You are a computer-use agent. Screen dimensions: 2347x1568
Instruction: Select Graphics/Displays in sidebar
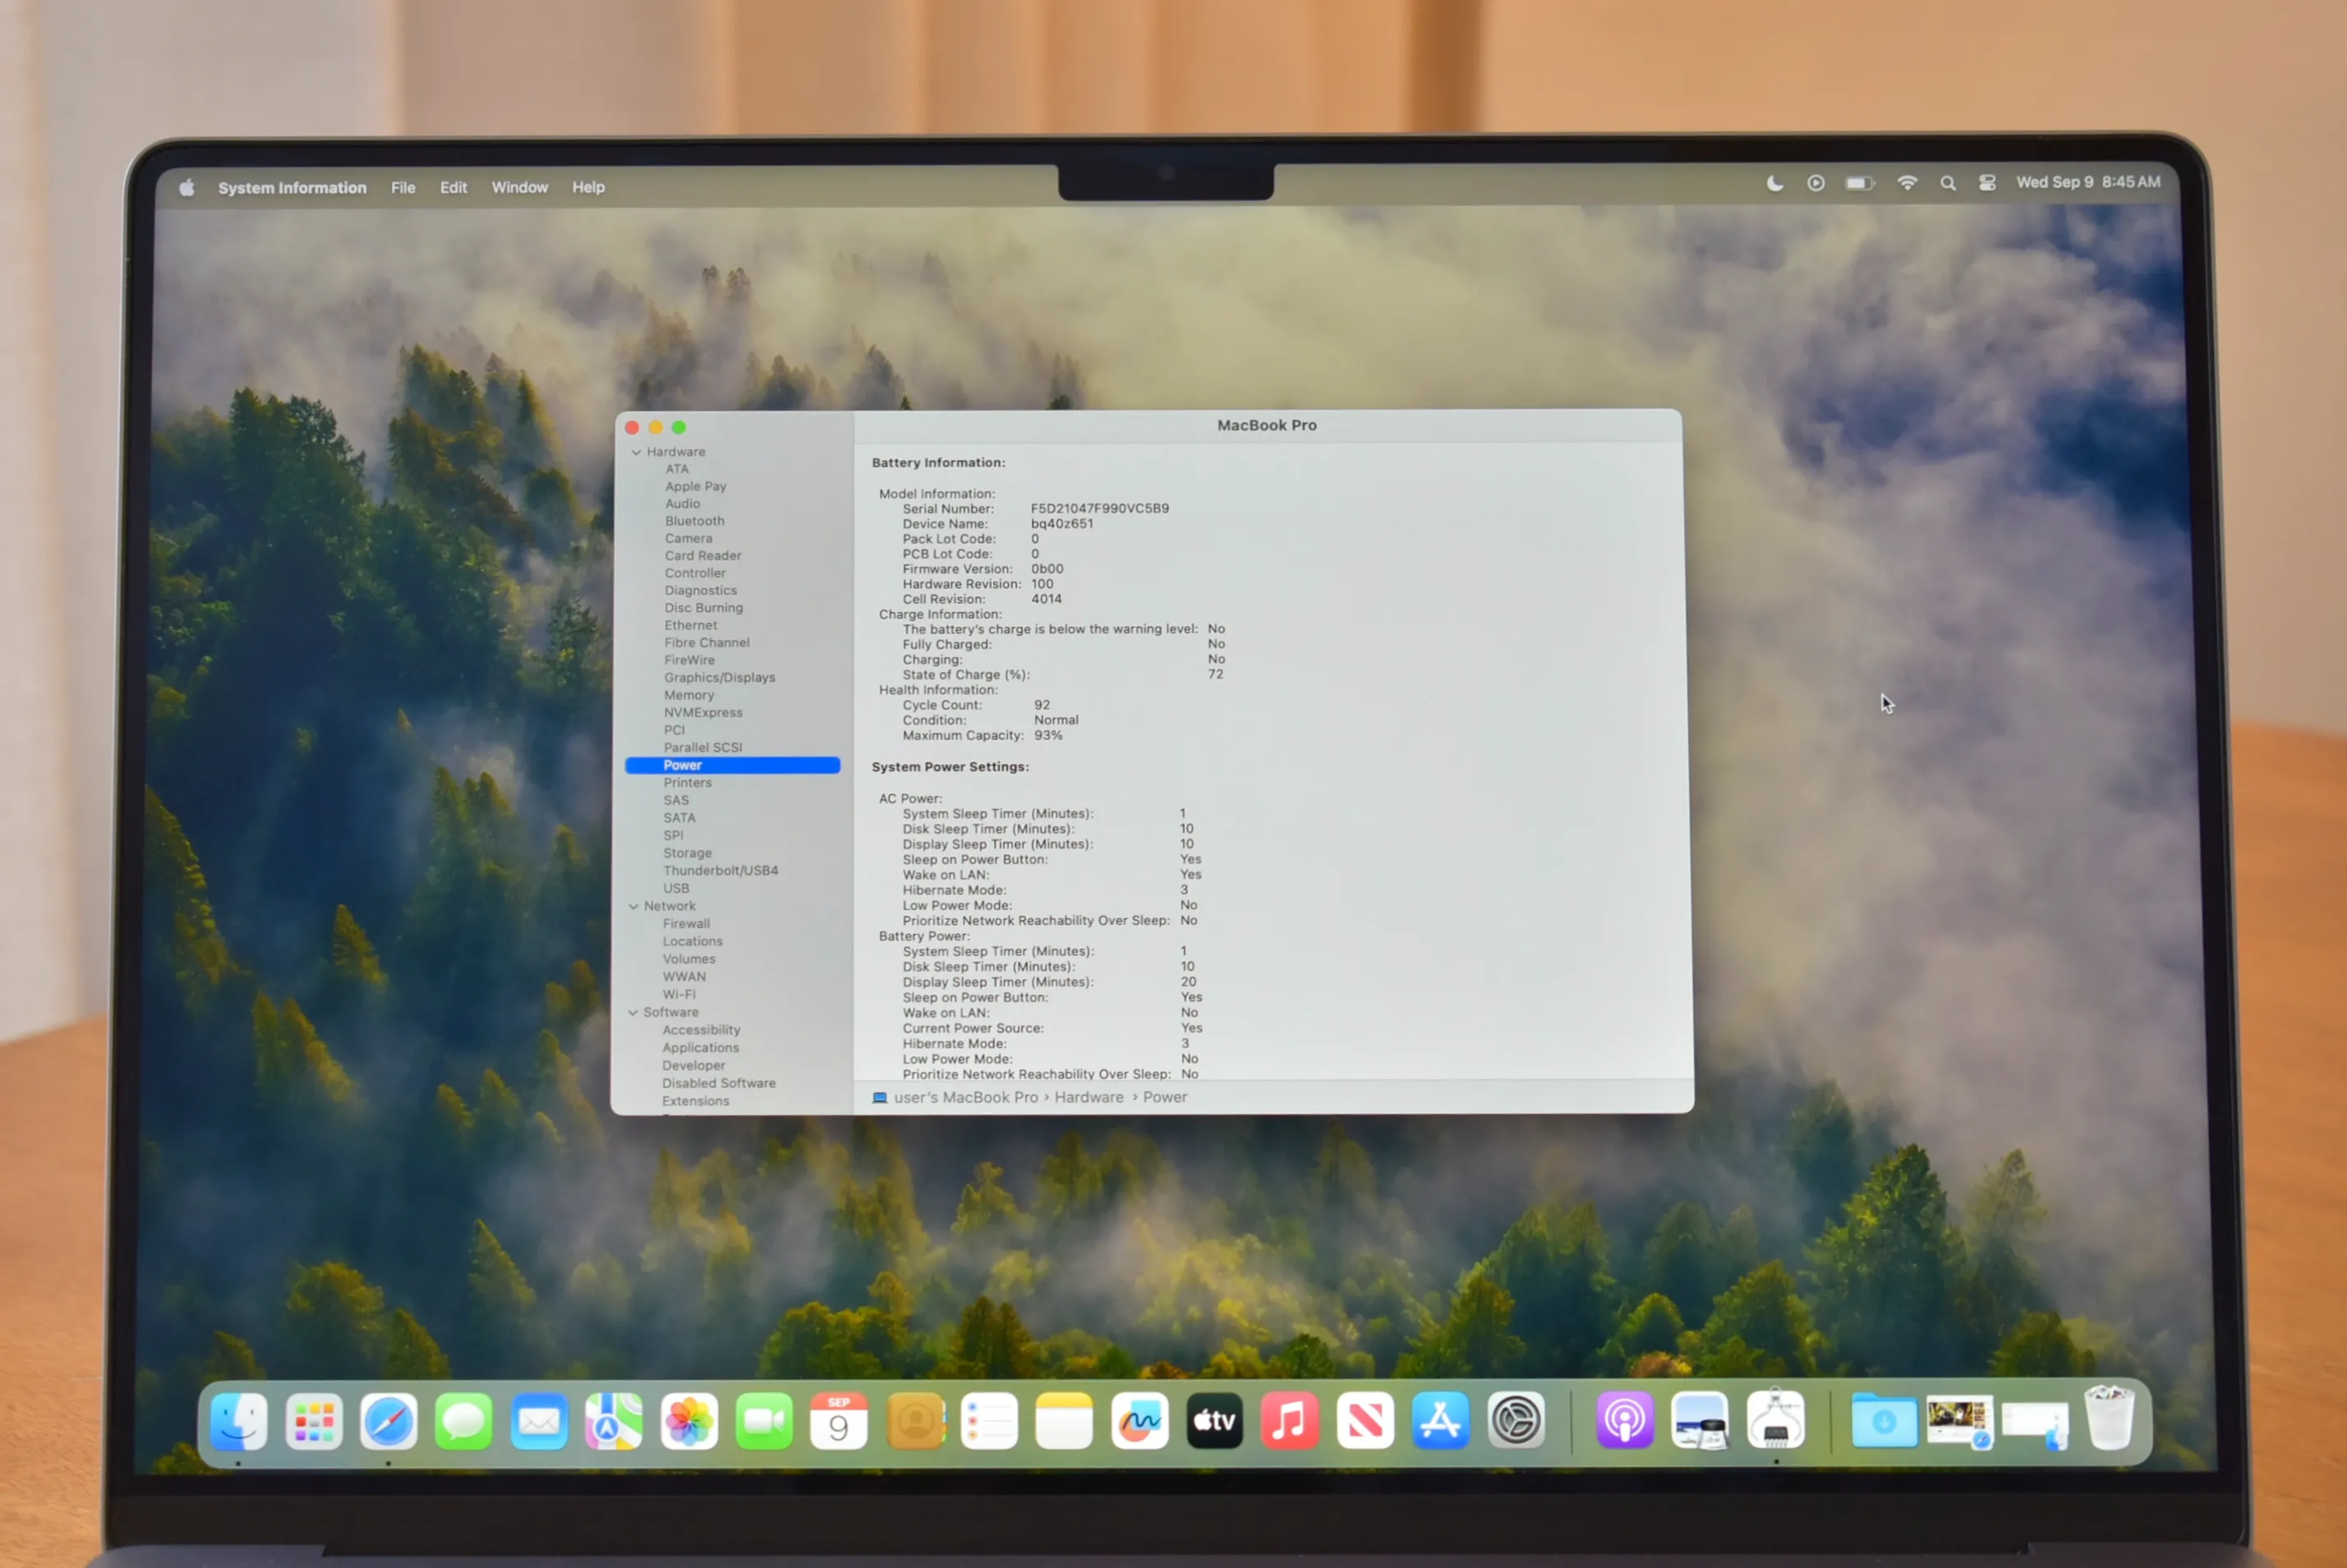point(720,677)
